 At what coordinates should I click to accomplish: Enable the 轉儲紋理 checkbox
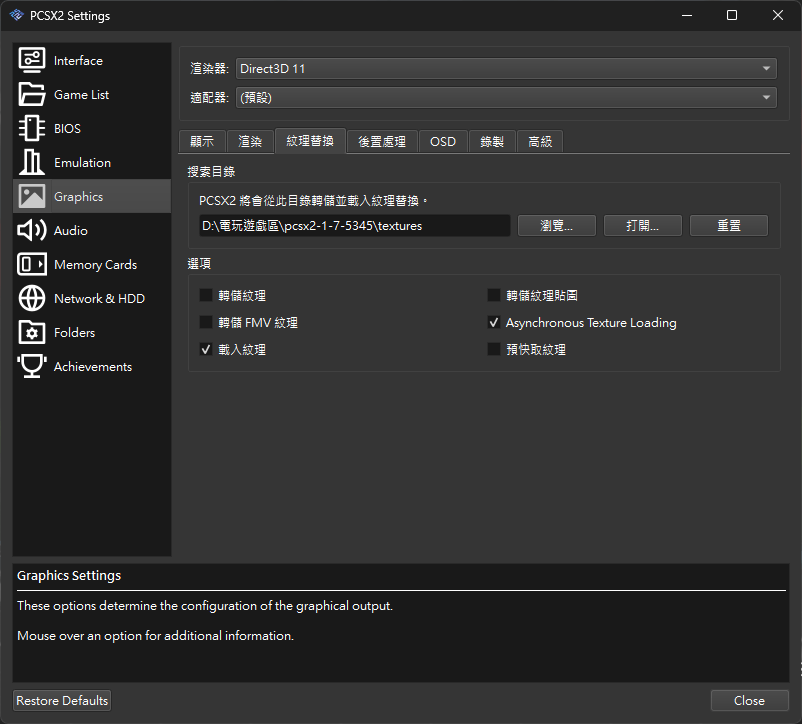click(x=206, y=296)
